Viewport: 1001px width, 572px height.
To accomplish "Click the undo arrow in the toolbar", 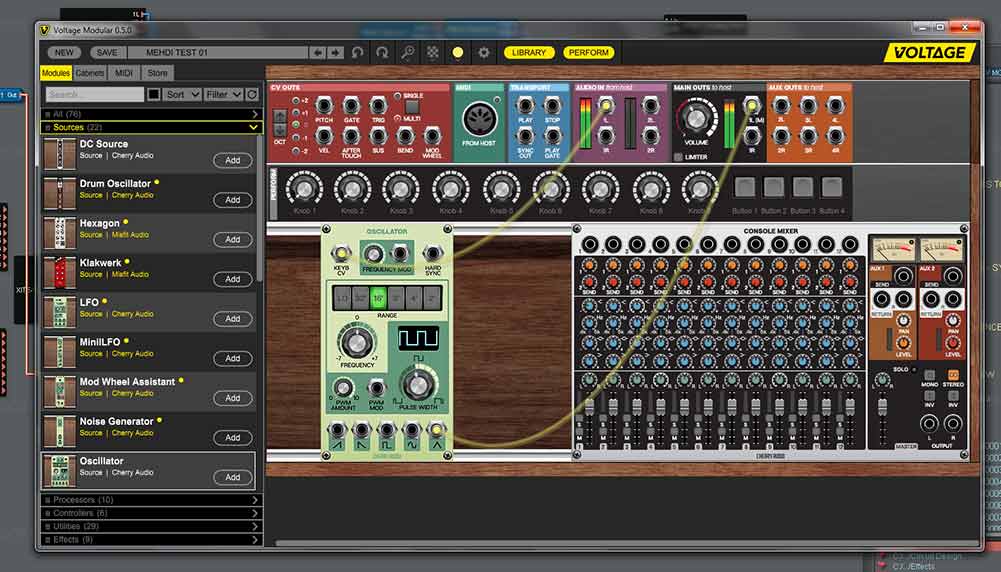I will point(358,52).
